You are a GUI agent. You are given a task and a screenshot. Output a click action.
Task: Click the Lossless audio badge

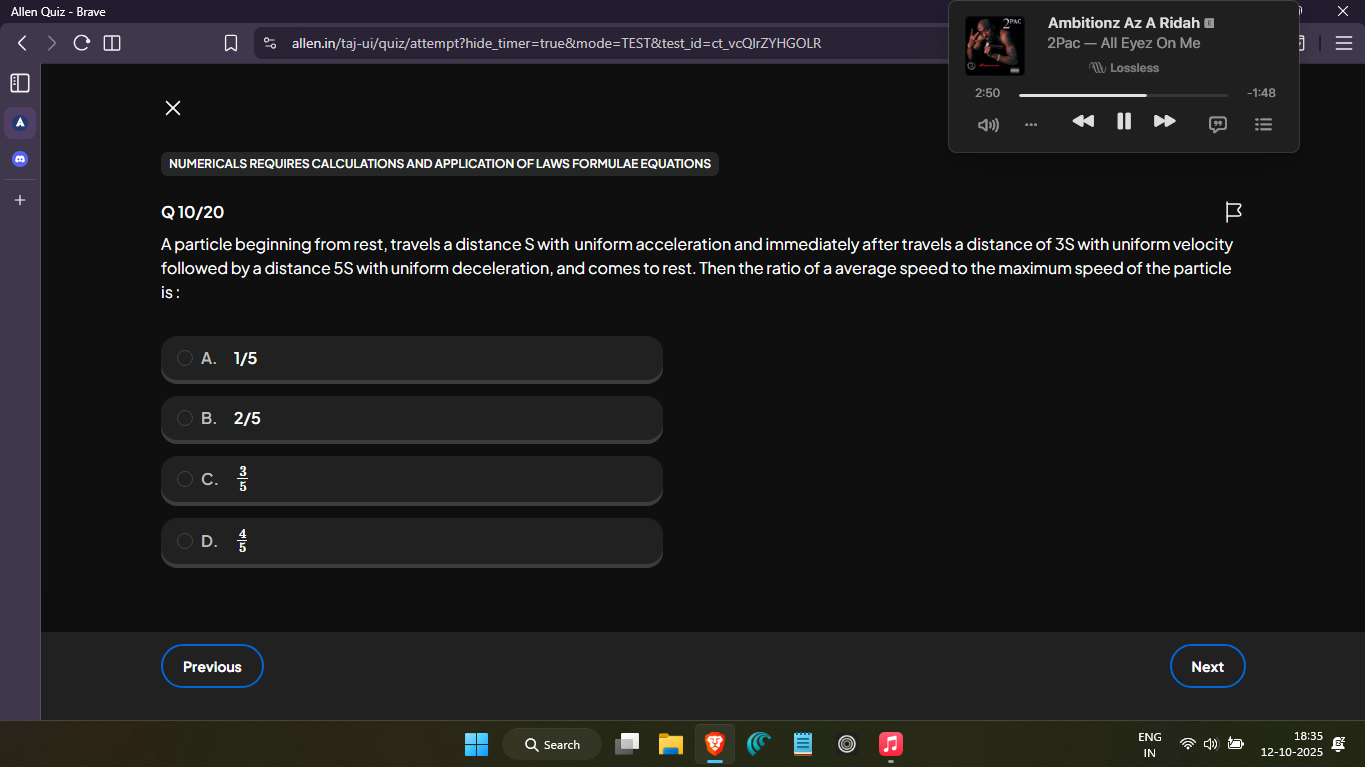(x=1124, y=68)
